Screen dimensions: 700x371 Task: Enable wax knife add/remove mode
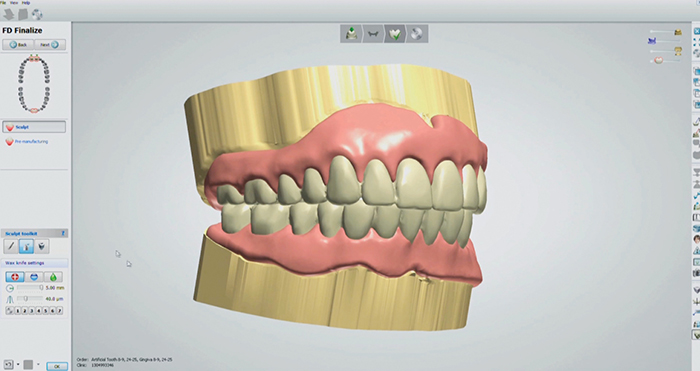point(15,277)
